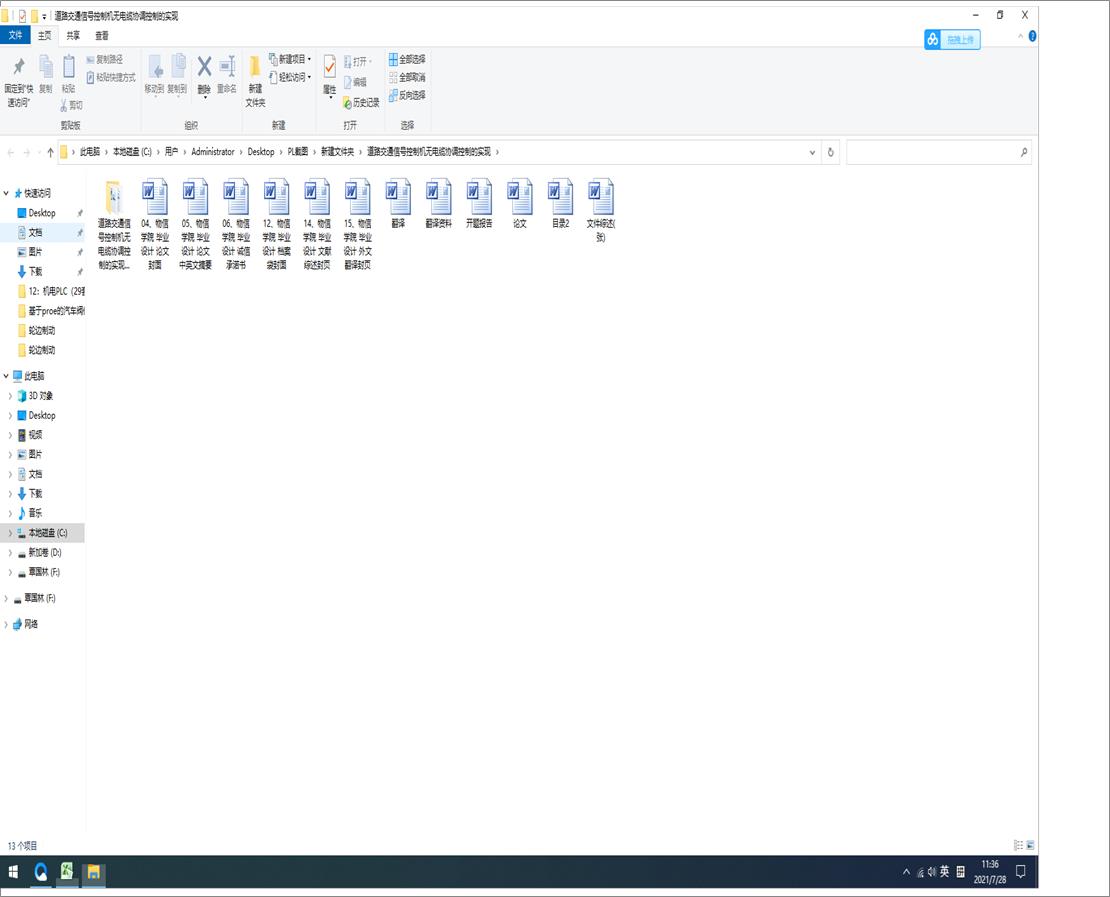Expand the 网络 tree node
Screen dimensions: 1110x897
point(6,624)
